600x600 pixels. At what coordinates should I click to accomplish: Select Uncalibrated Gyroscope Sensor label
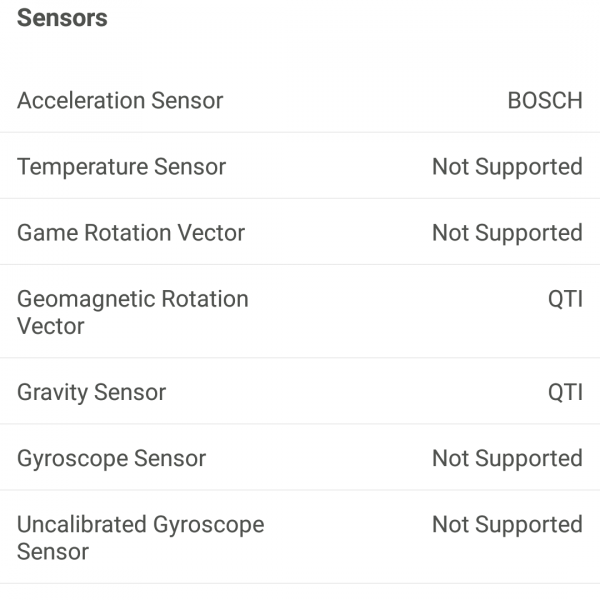140,538
